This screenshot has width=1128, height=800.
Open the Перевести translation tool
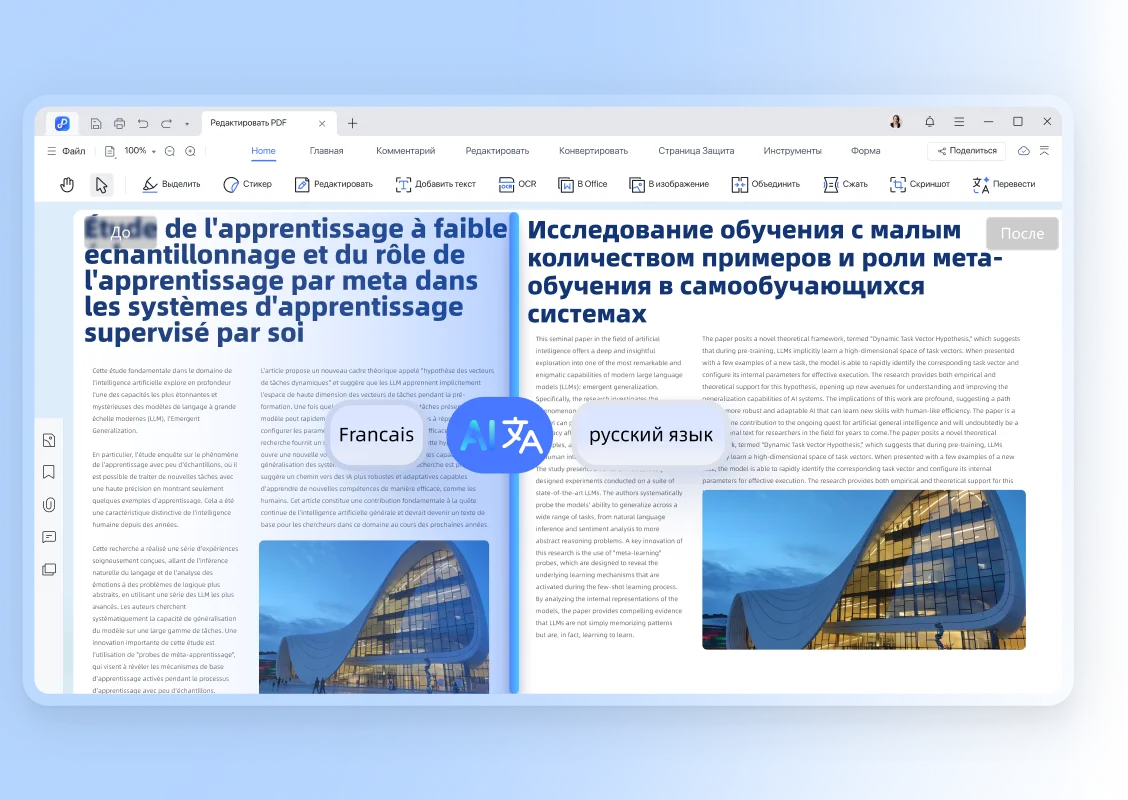pyautogui.click(x=1003, y=184)
